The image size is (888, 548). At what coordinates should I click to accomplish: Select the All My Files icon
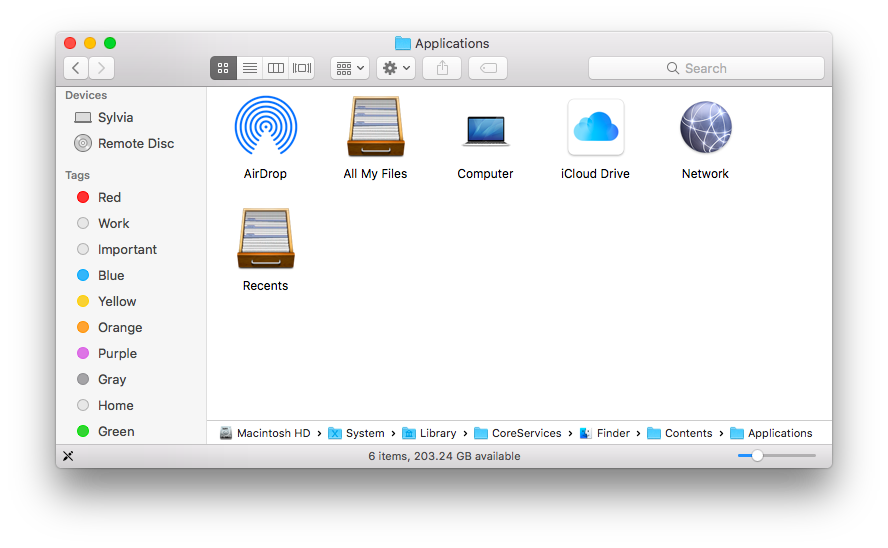click(375, 126)
